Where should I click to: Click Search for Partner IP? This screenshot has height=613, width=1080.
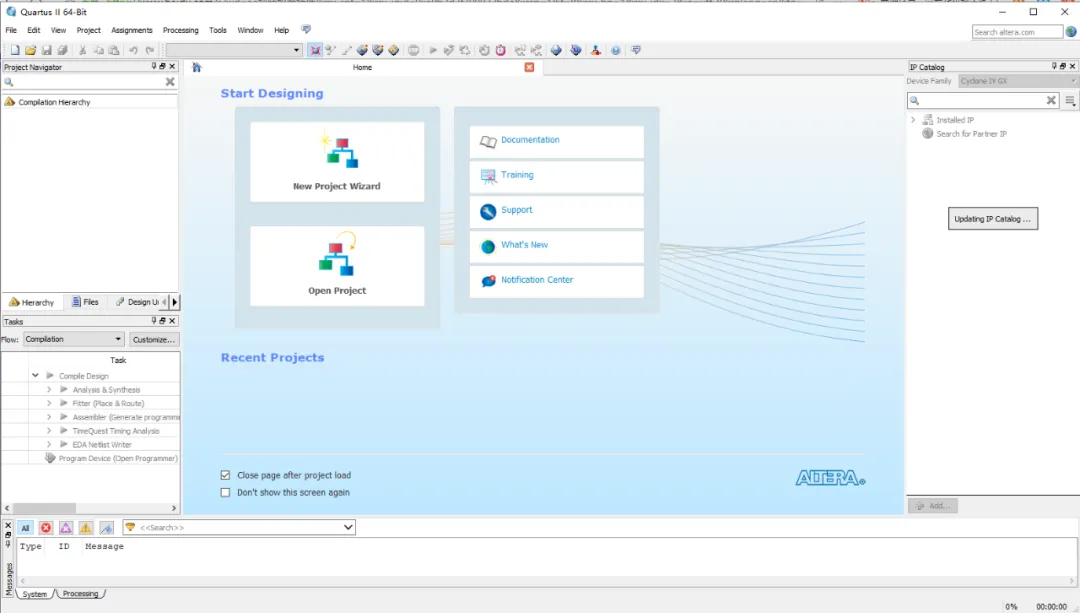click(x=971, y=134)
